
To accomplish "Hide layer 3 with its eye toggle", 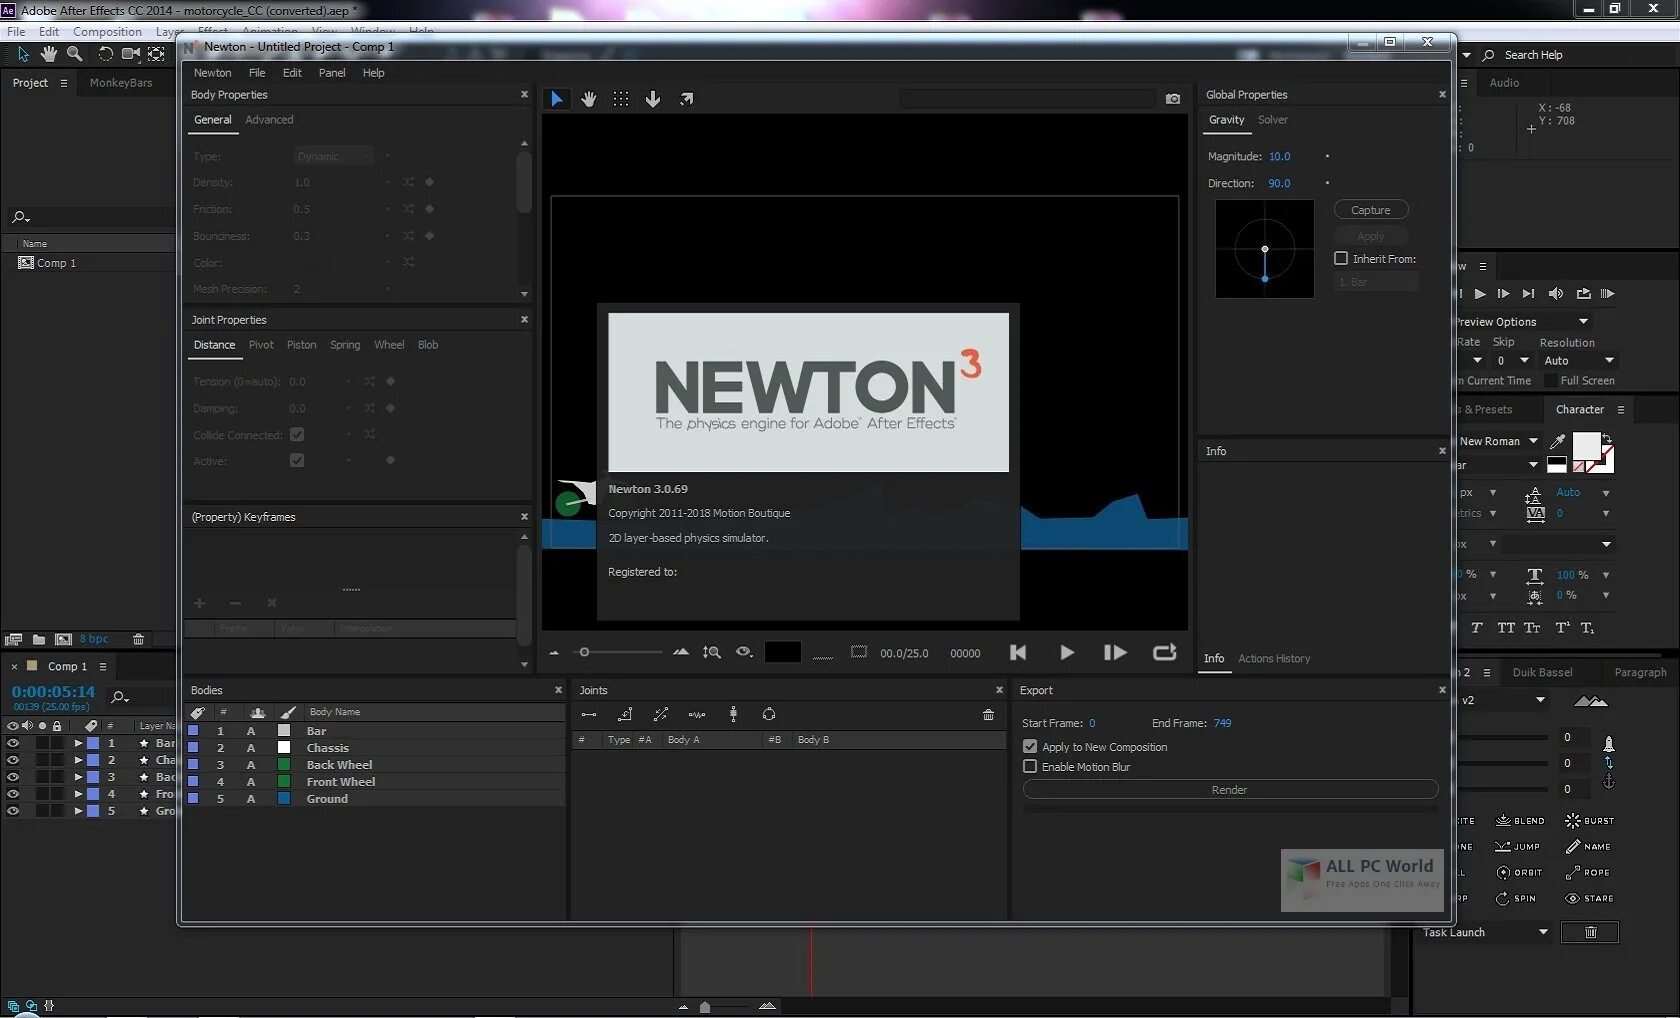I will coord(13,777).
